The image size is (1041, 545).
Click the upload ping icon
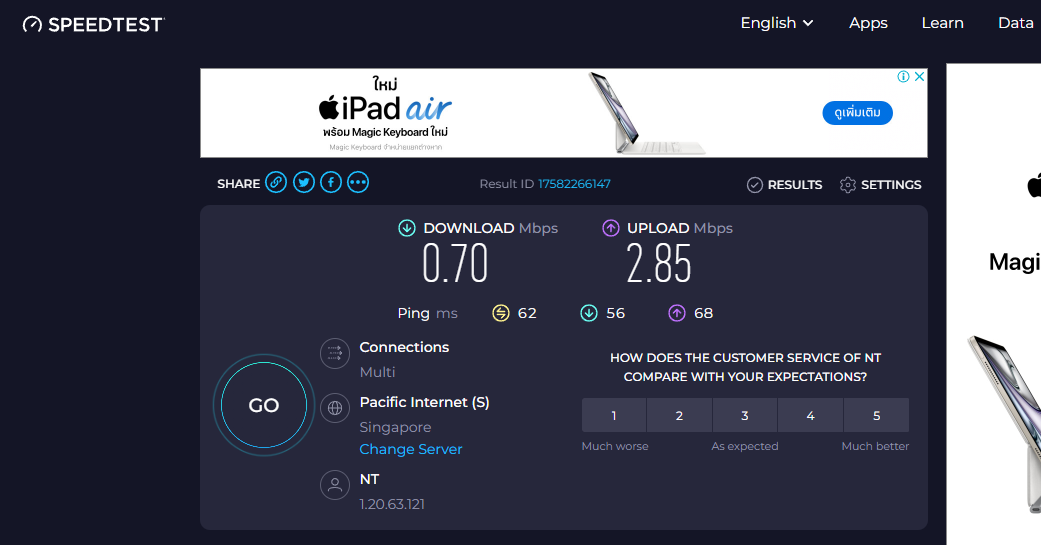(677, 313)
